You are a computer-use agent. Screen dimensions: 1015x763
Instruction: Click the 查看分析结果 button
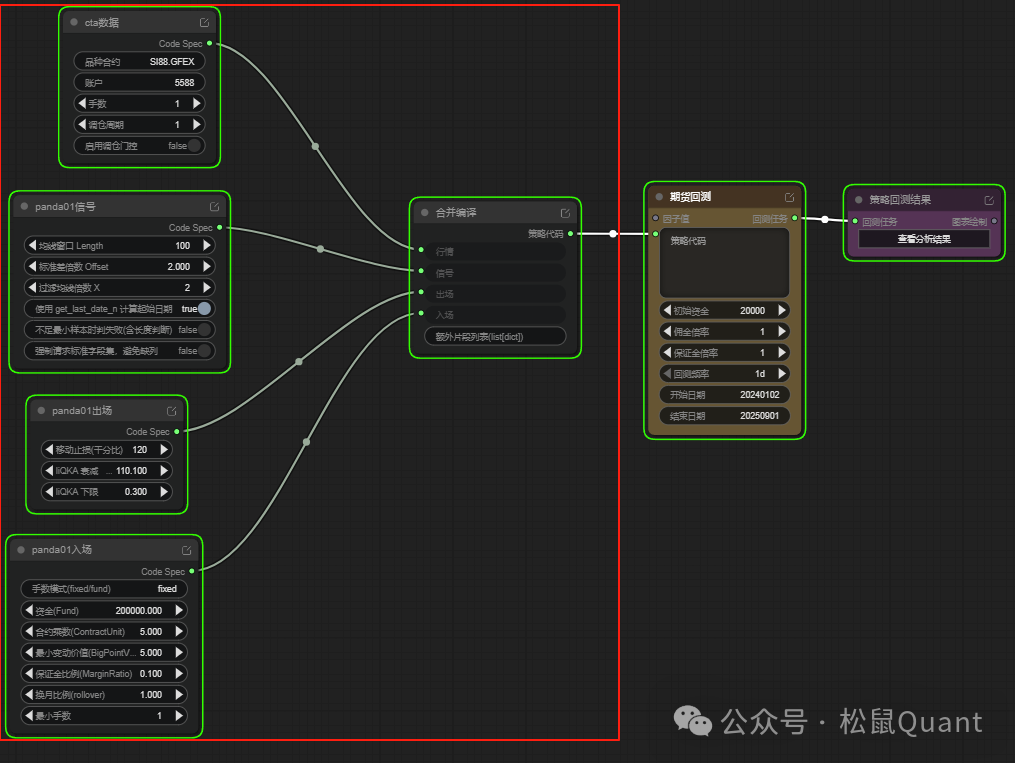coord(923,239)
